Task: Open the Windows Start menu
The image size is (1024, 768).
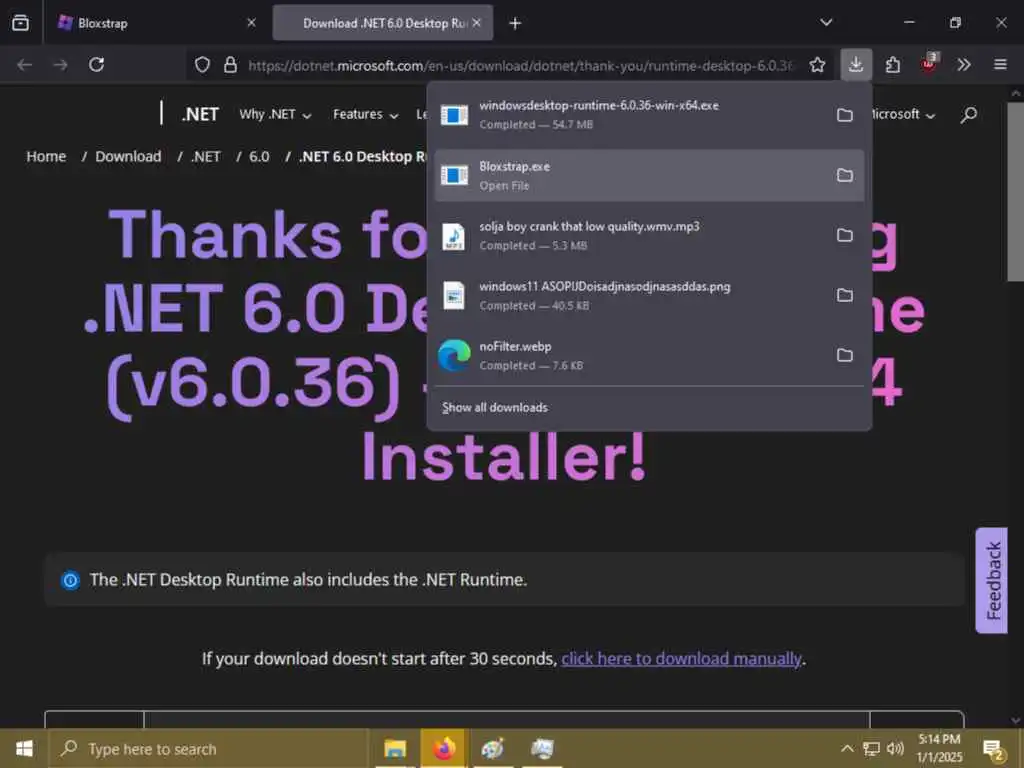Action: (x=24, y=749)
